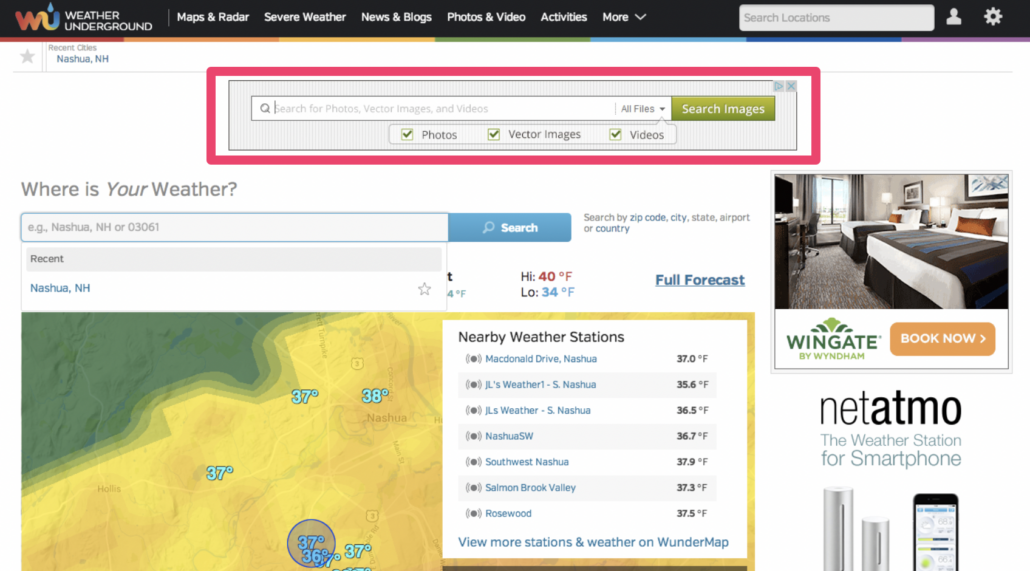Click the station icon beside Macdonald Drive, Nashua
The image size is (1030, 571).
tap(473, 359)
